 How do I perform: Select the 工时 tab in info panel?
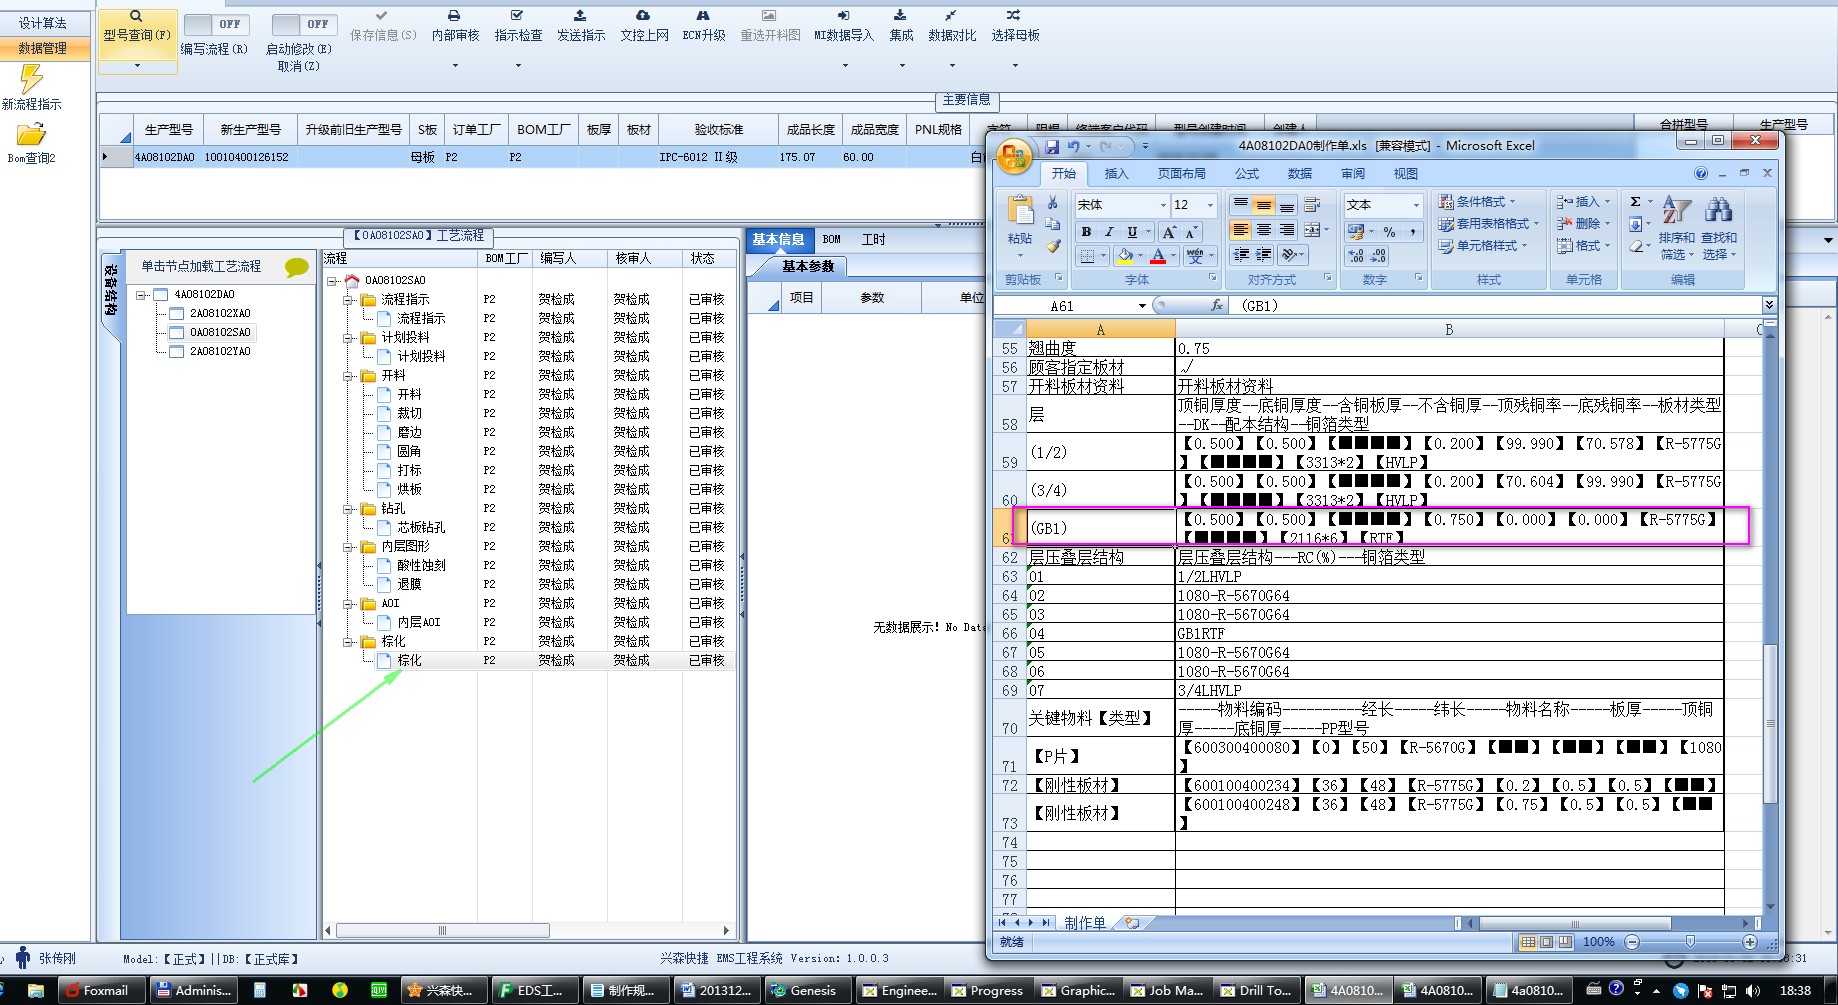[873, 240]
